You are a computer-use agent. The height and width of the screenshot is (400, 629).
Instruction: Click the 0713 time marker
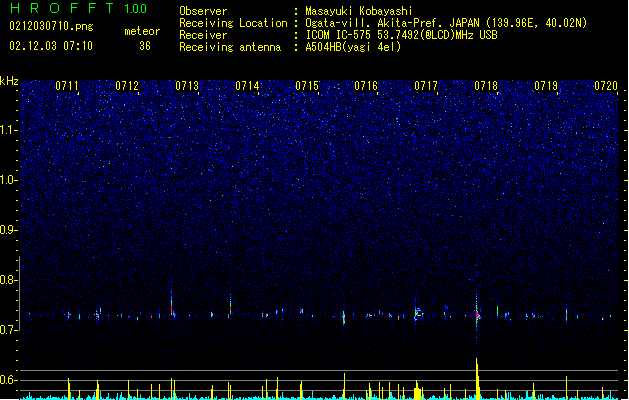click(x=187, y=86)
